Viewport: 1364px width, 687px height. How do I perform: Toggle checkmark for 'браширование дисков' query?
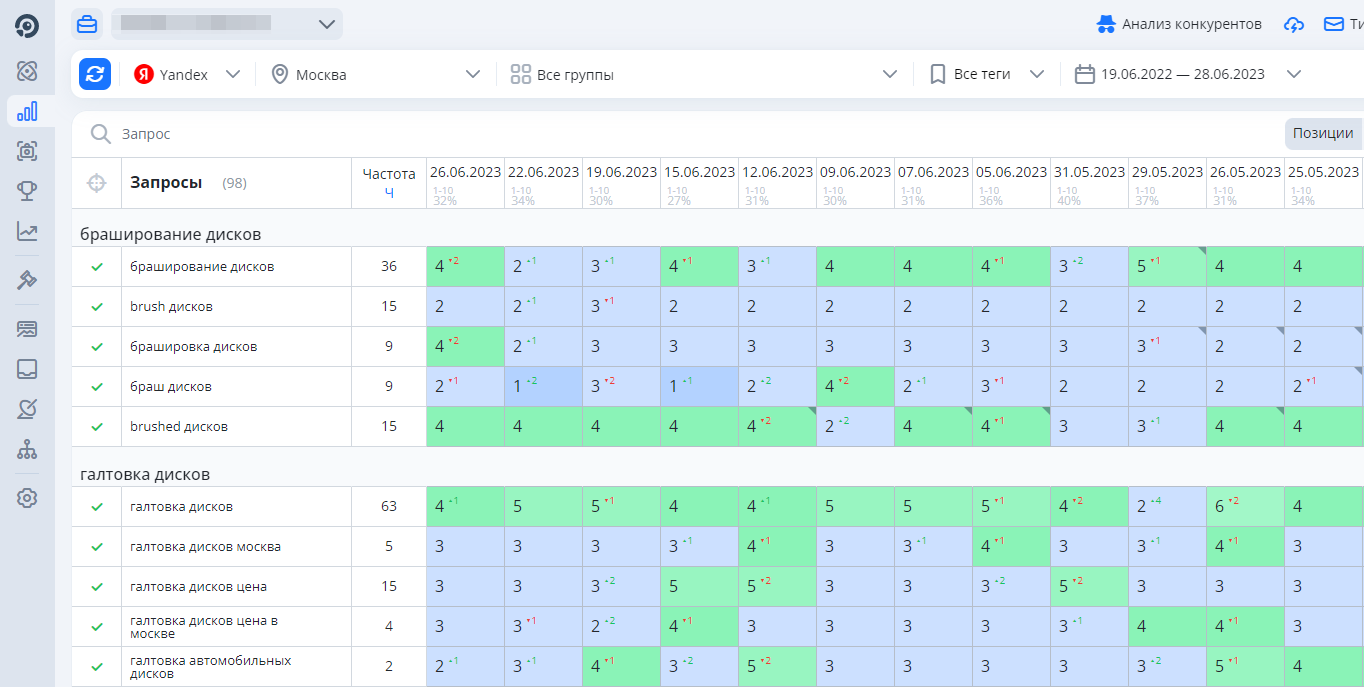[97, 267]
